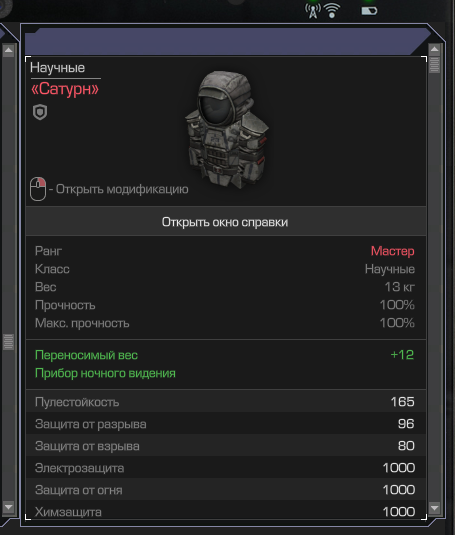Image resolution: width=455 pixels, height=535 pixels.
Task: Select the Электрозащита stat row
Action: tap(226, 467)
